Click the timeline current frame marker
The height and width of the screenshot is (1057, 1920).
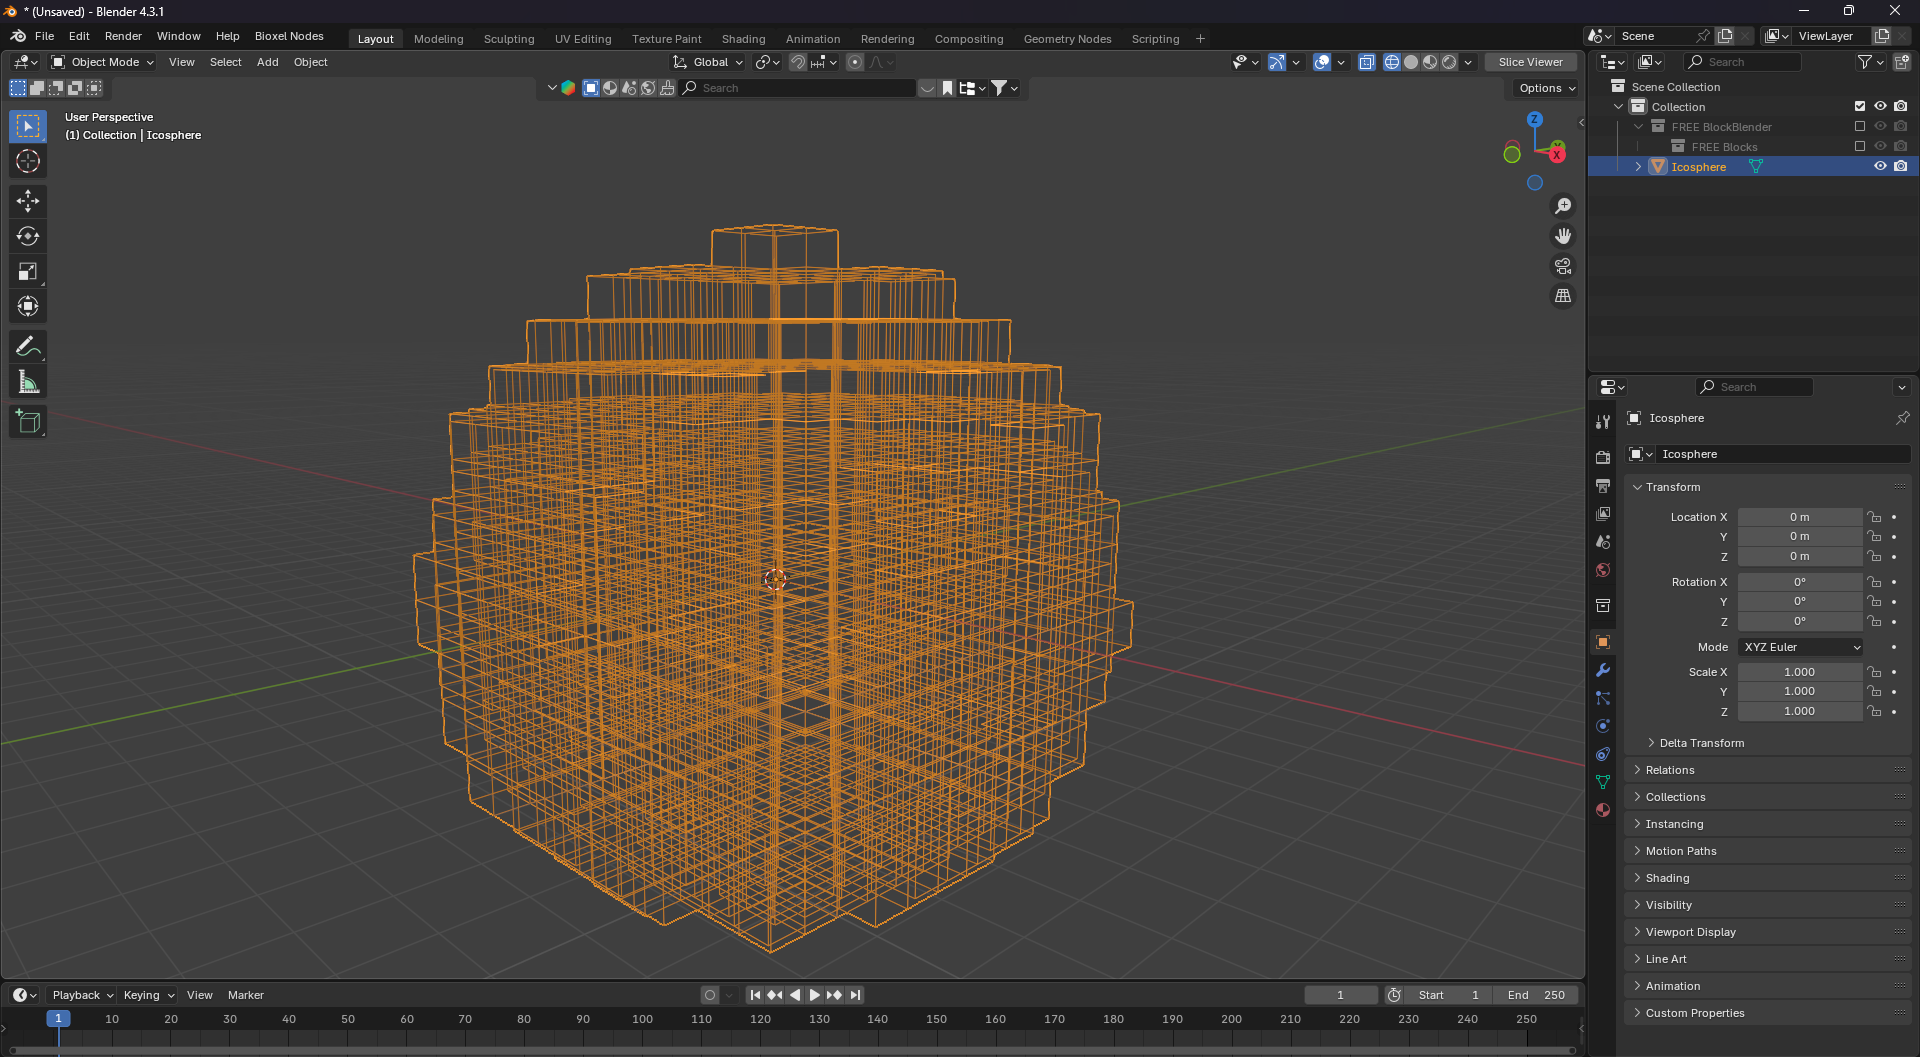[x=58, y=1018]
